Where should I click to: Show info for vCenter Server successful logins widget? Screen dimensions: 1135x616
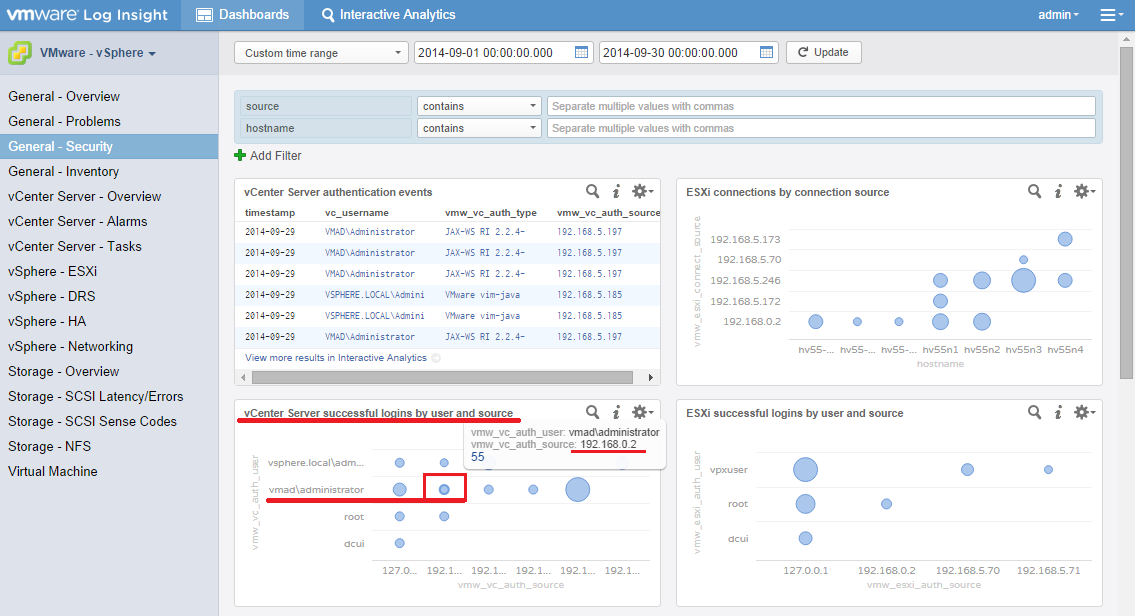[x=616, y=412]
